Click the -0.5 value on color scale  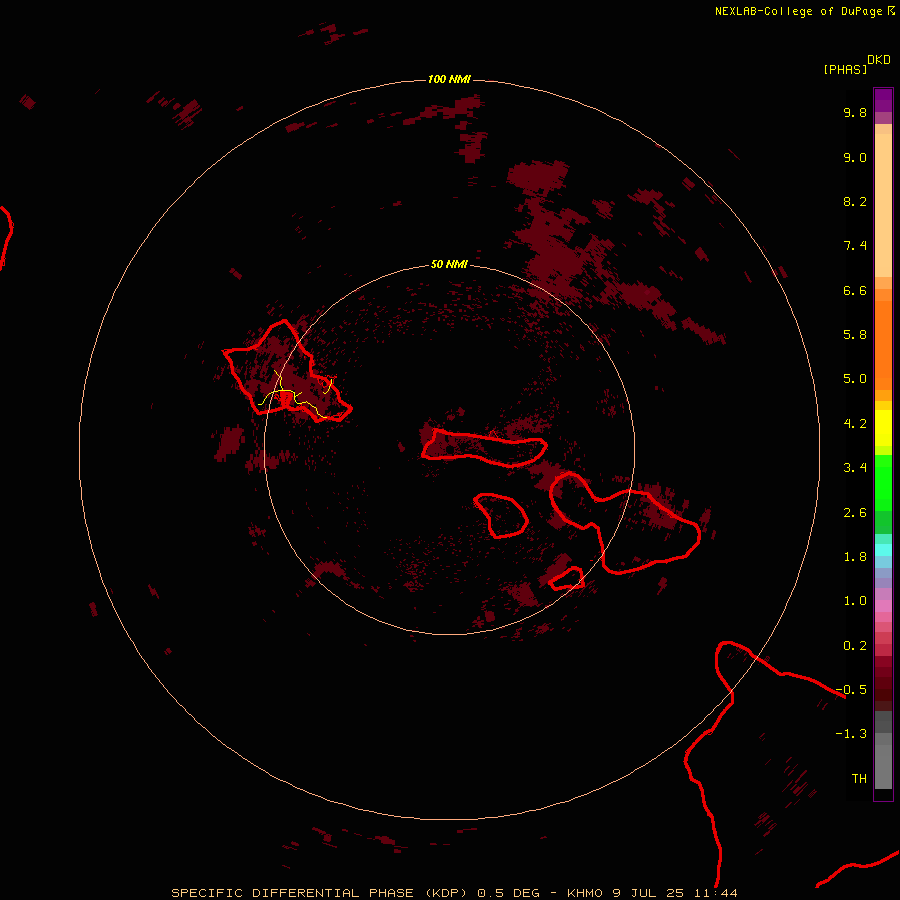pyautogui.click(x=851, y=690)
